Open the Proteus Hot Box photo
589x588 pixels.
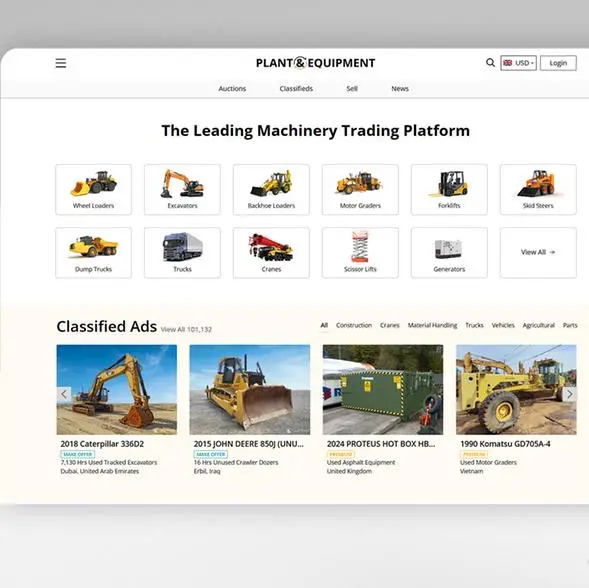(383, 390)
